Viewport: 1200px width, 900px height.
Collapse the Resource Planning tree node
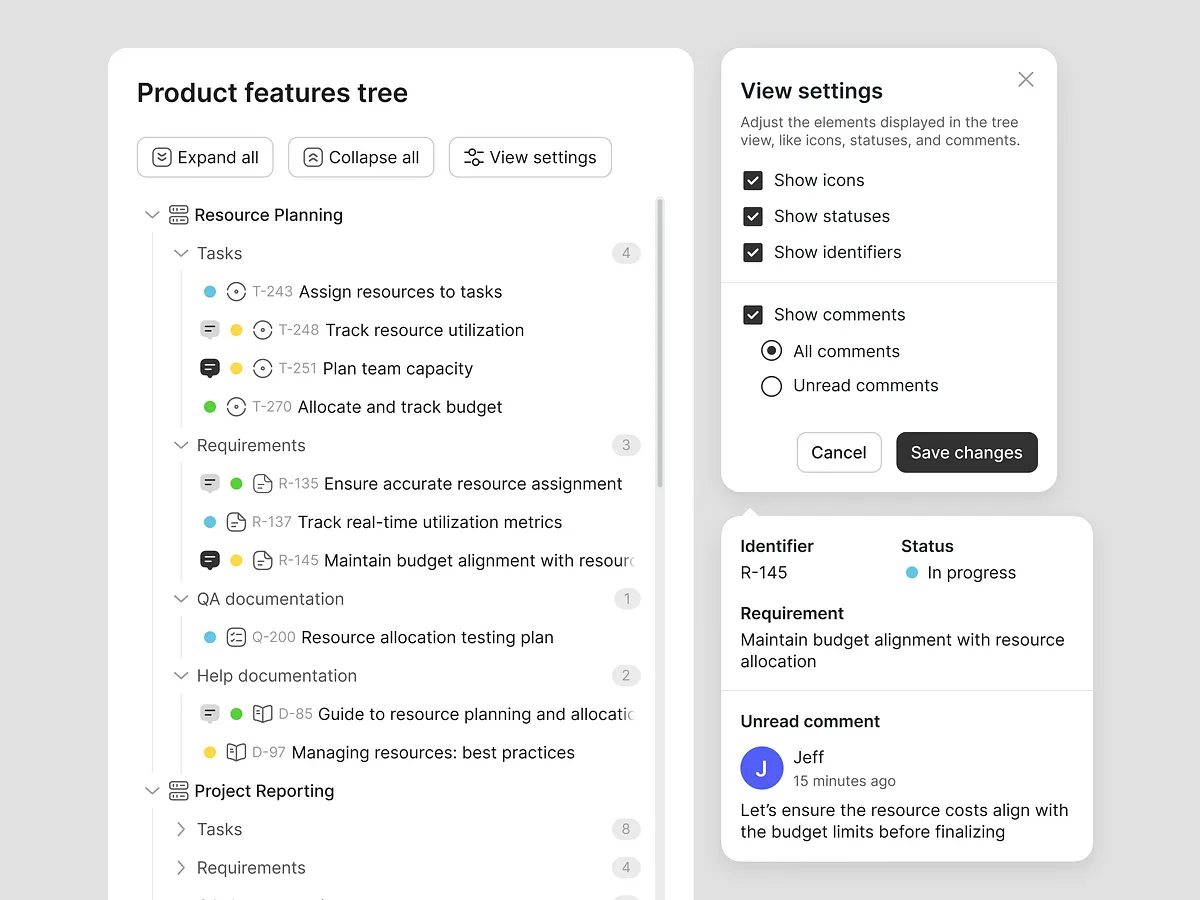tap(152, 215)
